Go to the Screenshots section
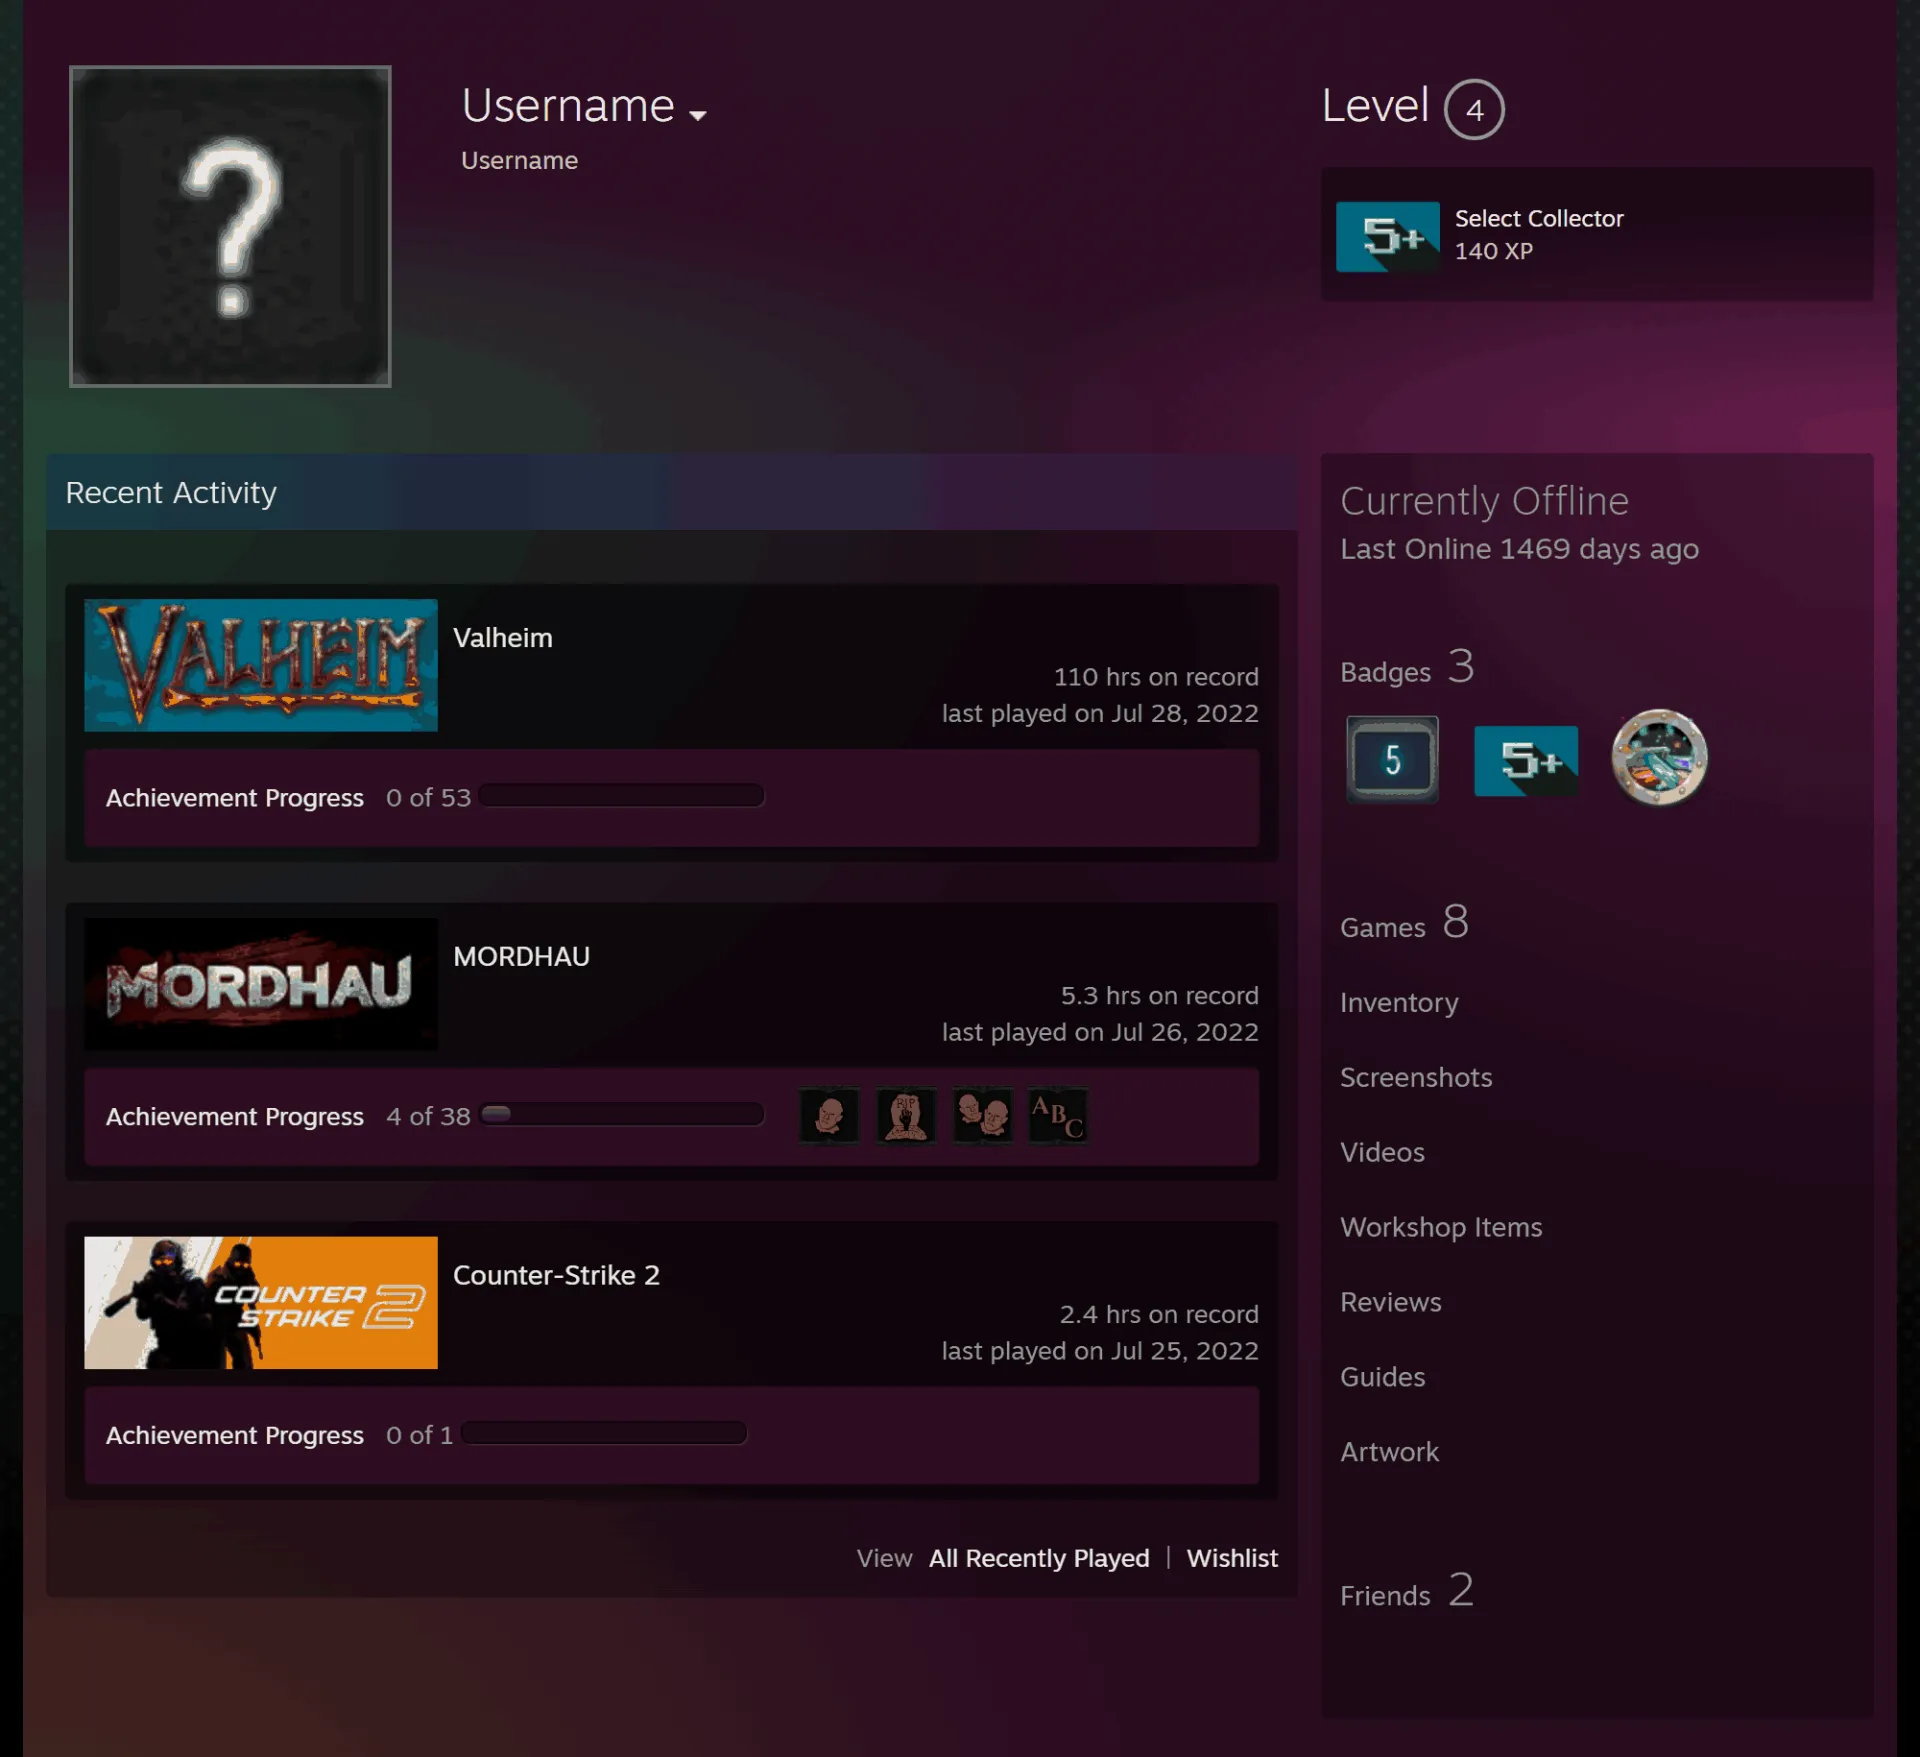This screenshot has width=1920, height=1757. pyautogui.click(x=1416, y=1077)
